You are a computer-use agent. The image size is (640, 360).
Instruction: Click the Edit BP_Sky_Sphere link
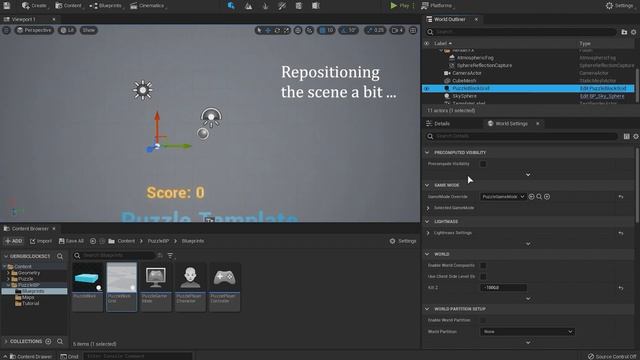point(602,96)
